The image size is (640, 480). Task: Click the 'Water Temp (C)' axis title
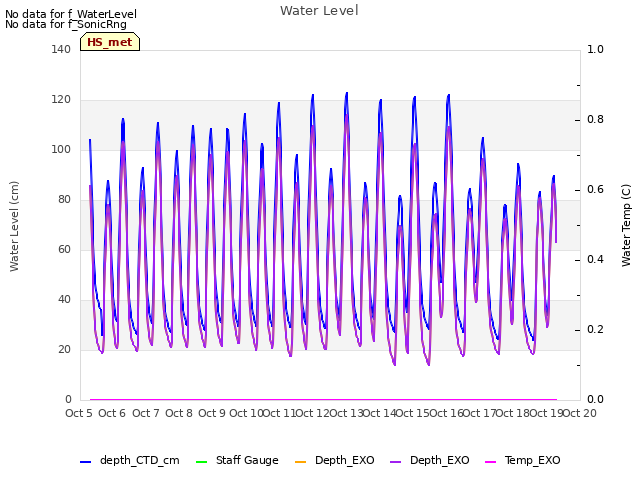pos(626,225)
